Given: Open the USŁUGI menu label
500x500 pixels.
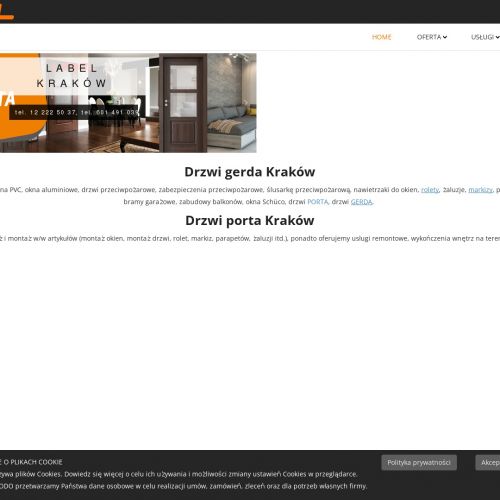Looking at the screenshot, I should [x=482, y=37].
